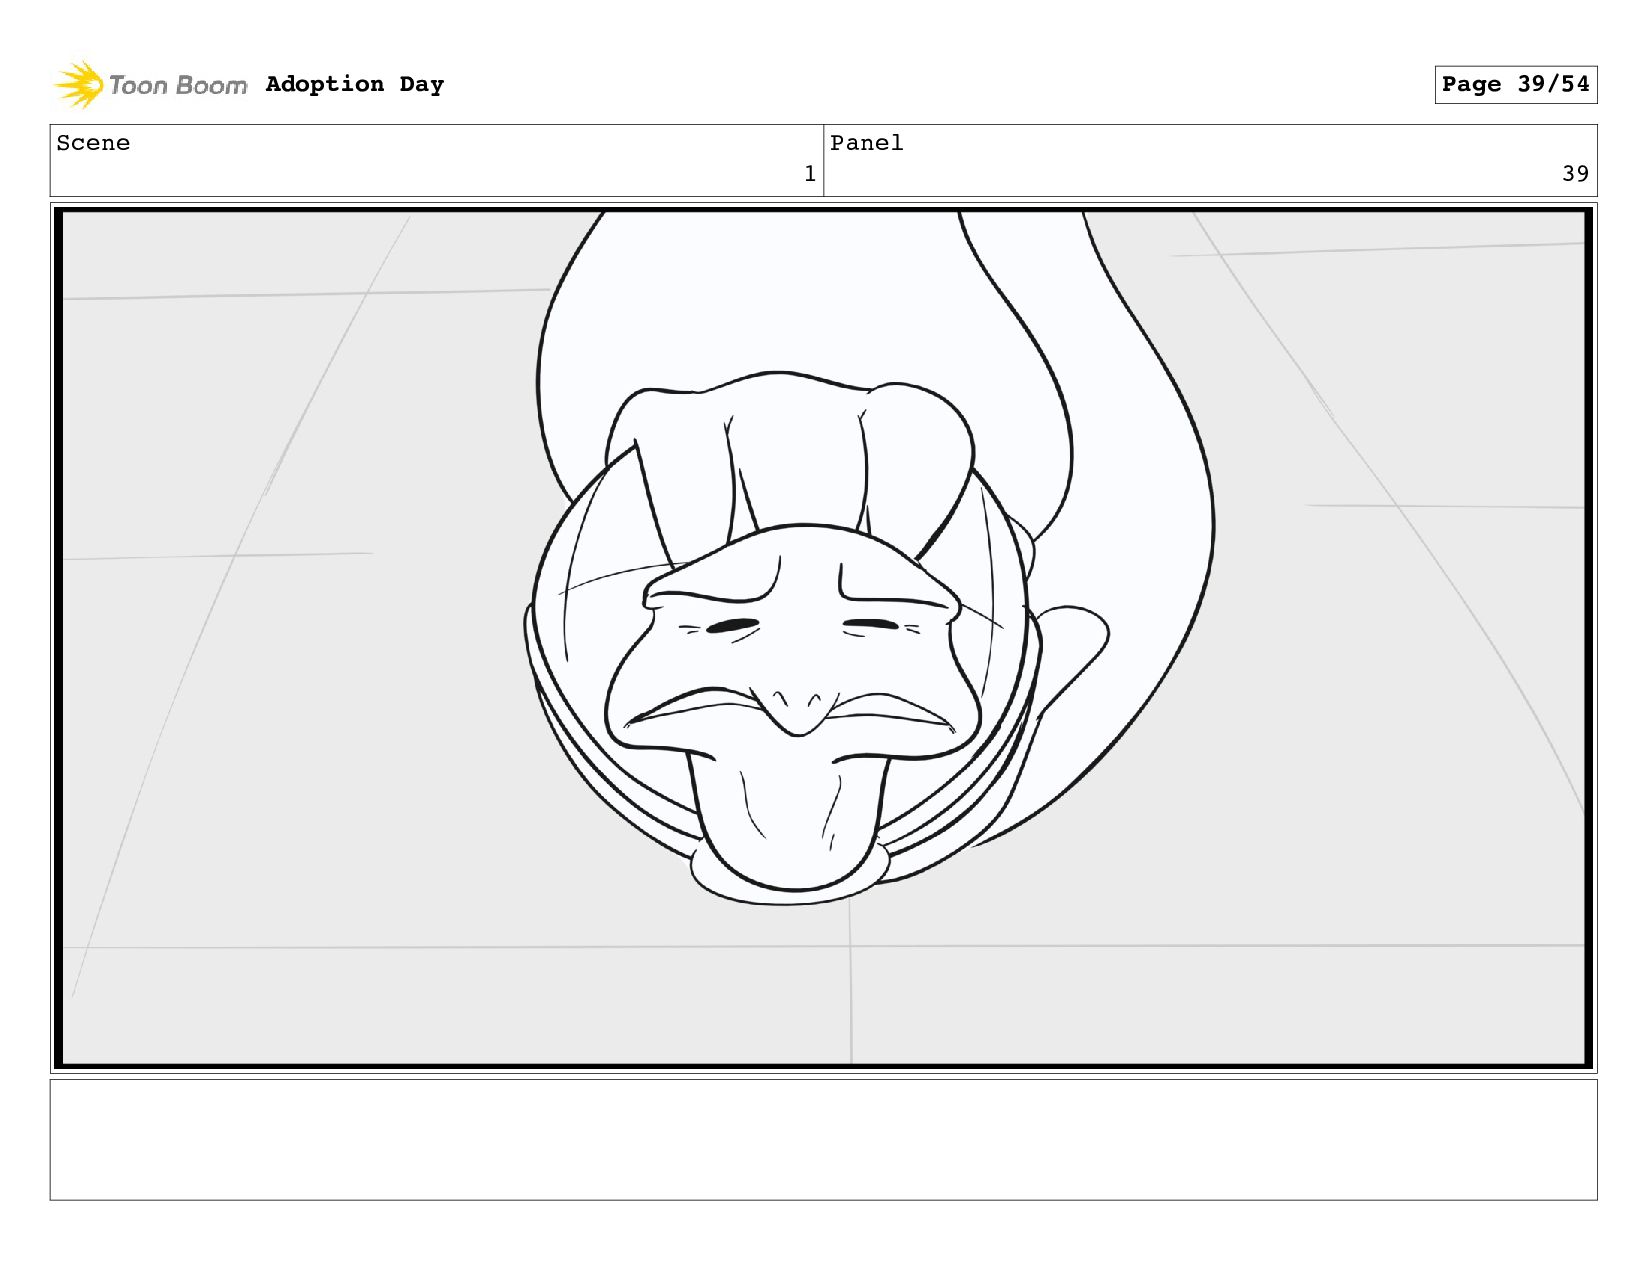Click the storyboard panel drawing
Viewport: 1650px width, 1275px height.
[823, 638]
